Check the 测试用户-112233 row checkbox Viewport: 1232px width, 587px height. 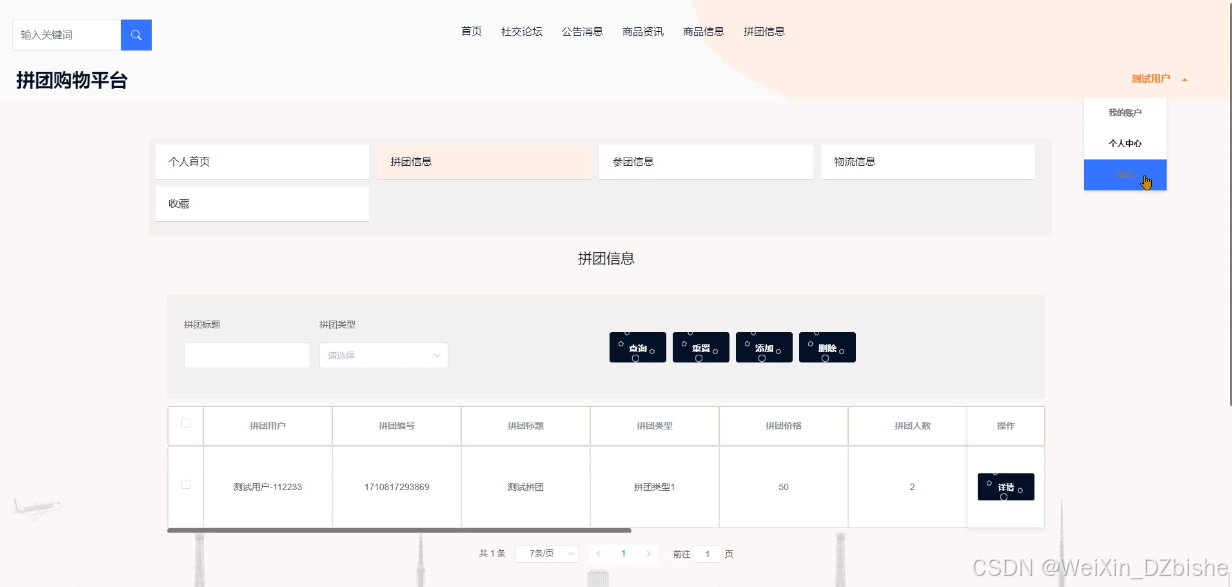[186, 484]
